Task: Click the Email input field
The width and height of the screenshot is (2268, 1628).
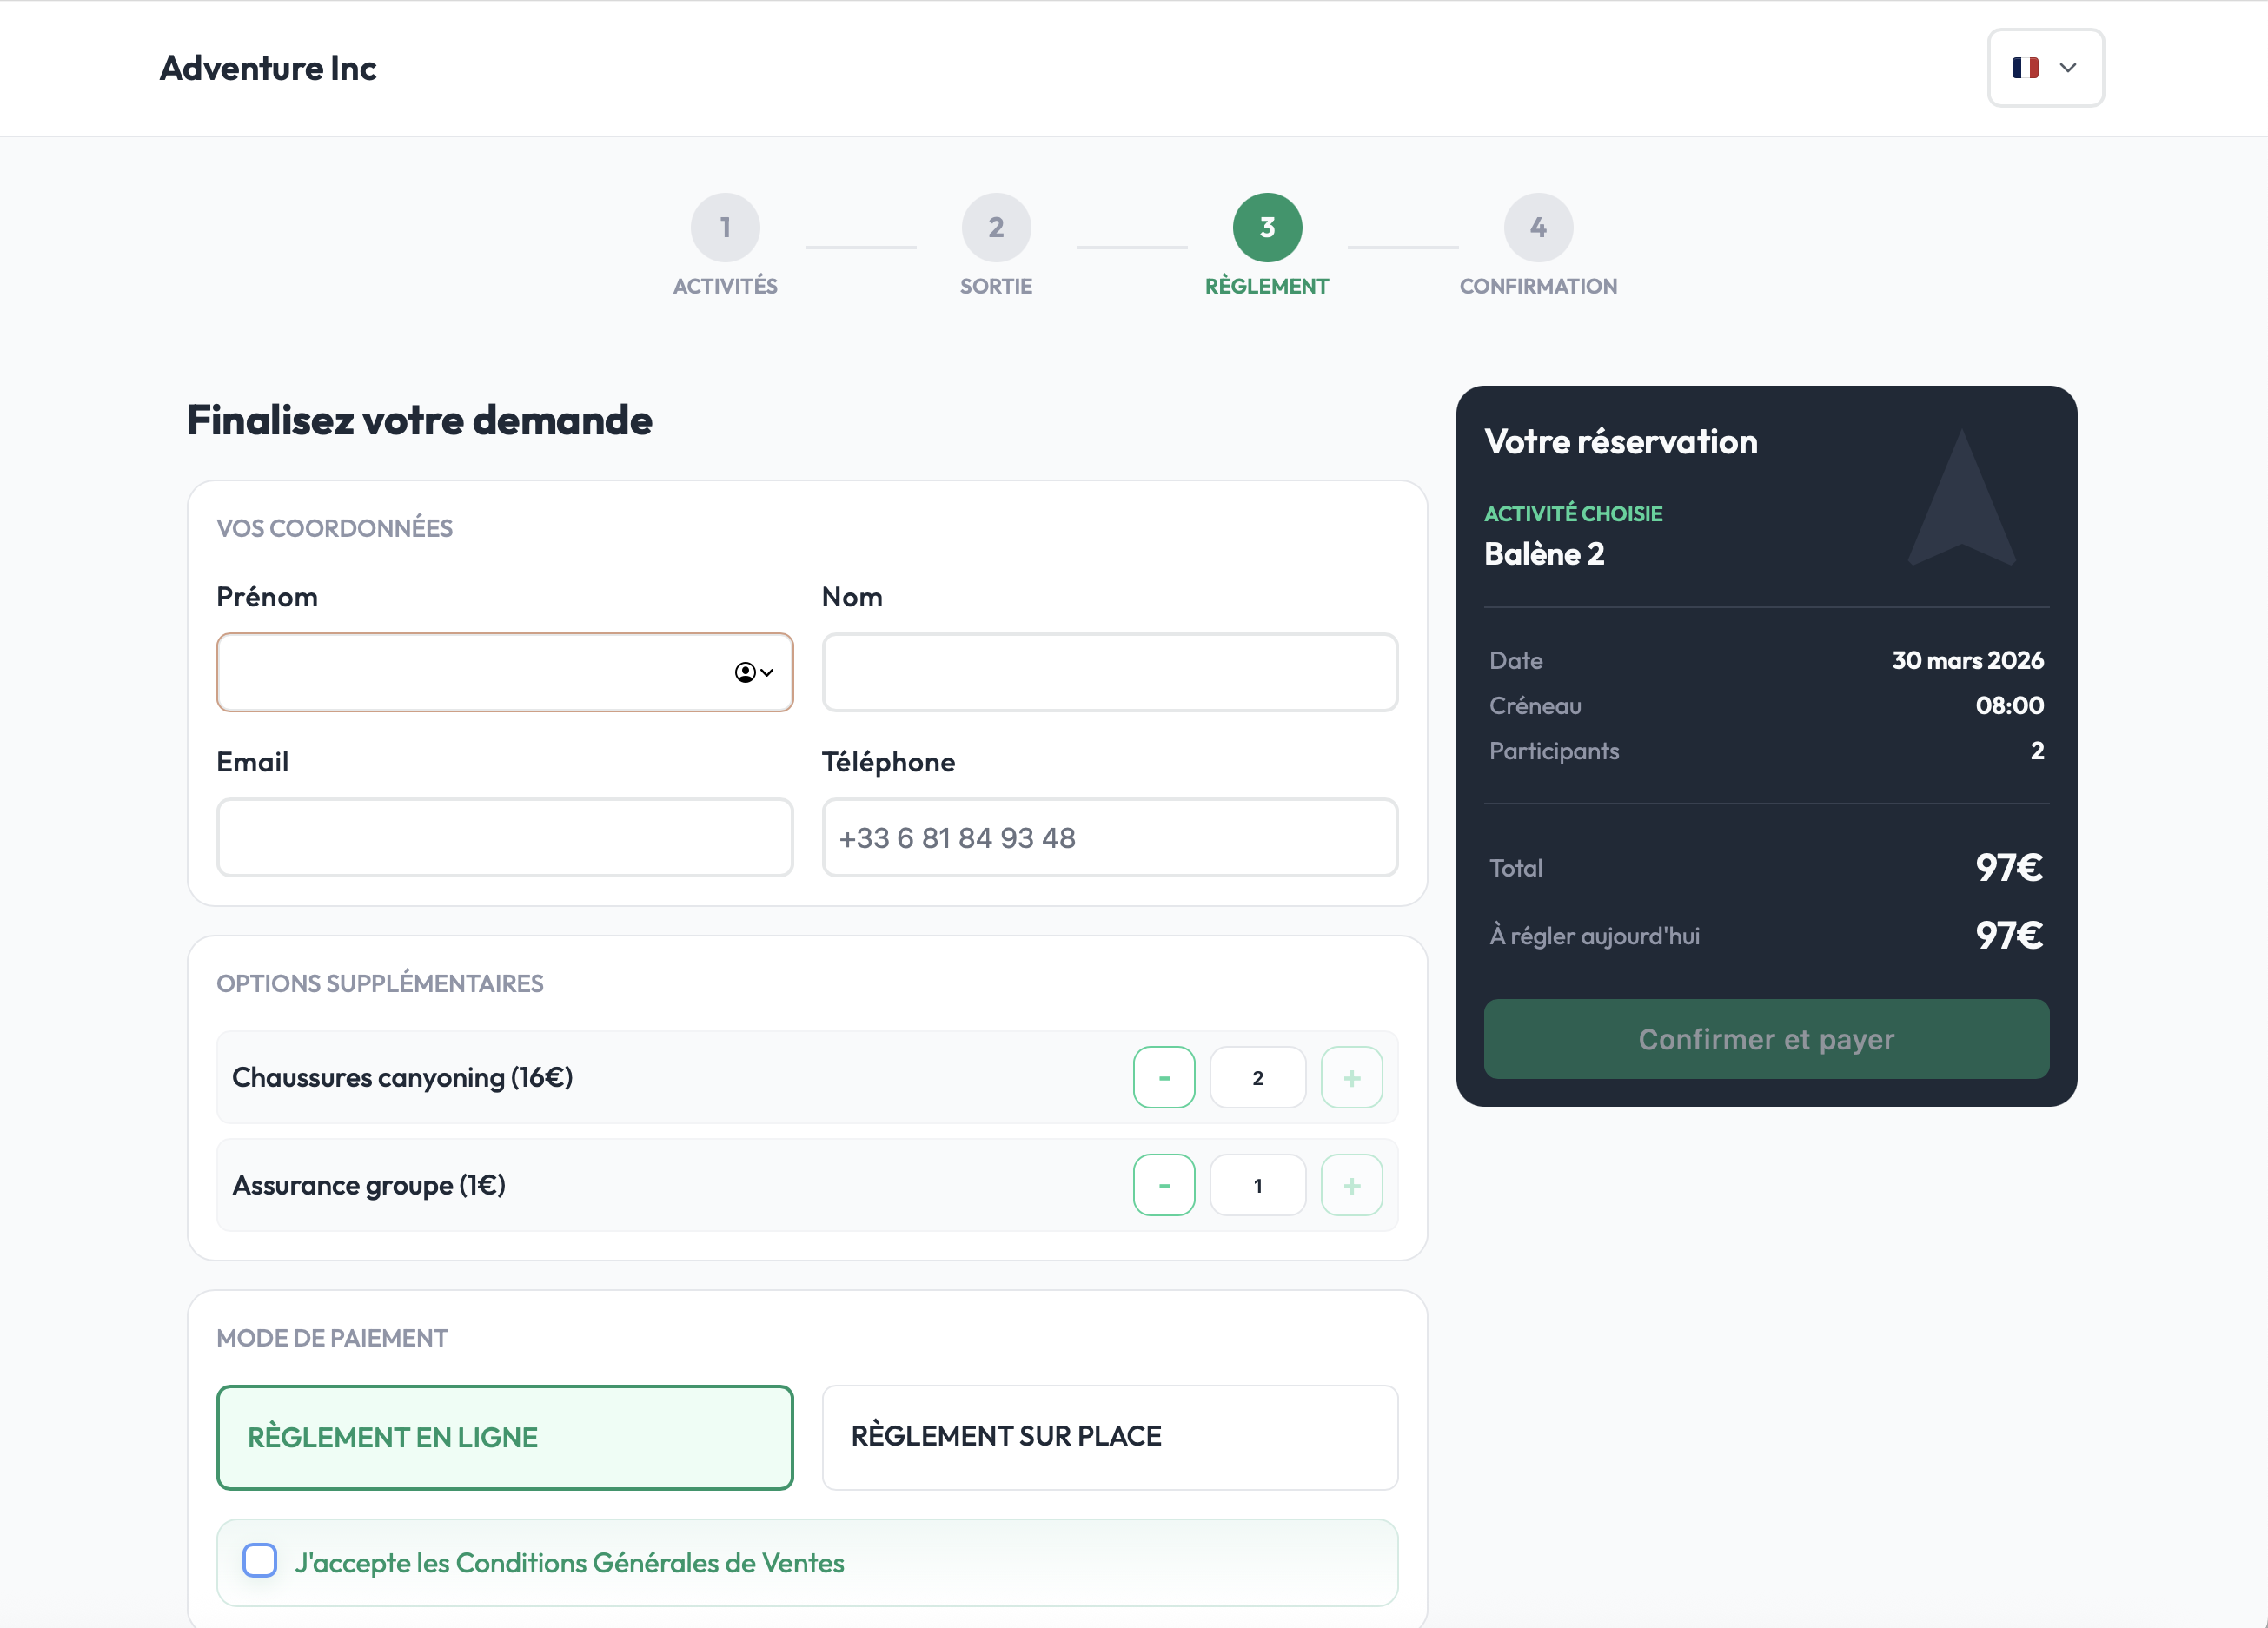Action: point(504,837)
